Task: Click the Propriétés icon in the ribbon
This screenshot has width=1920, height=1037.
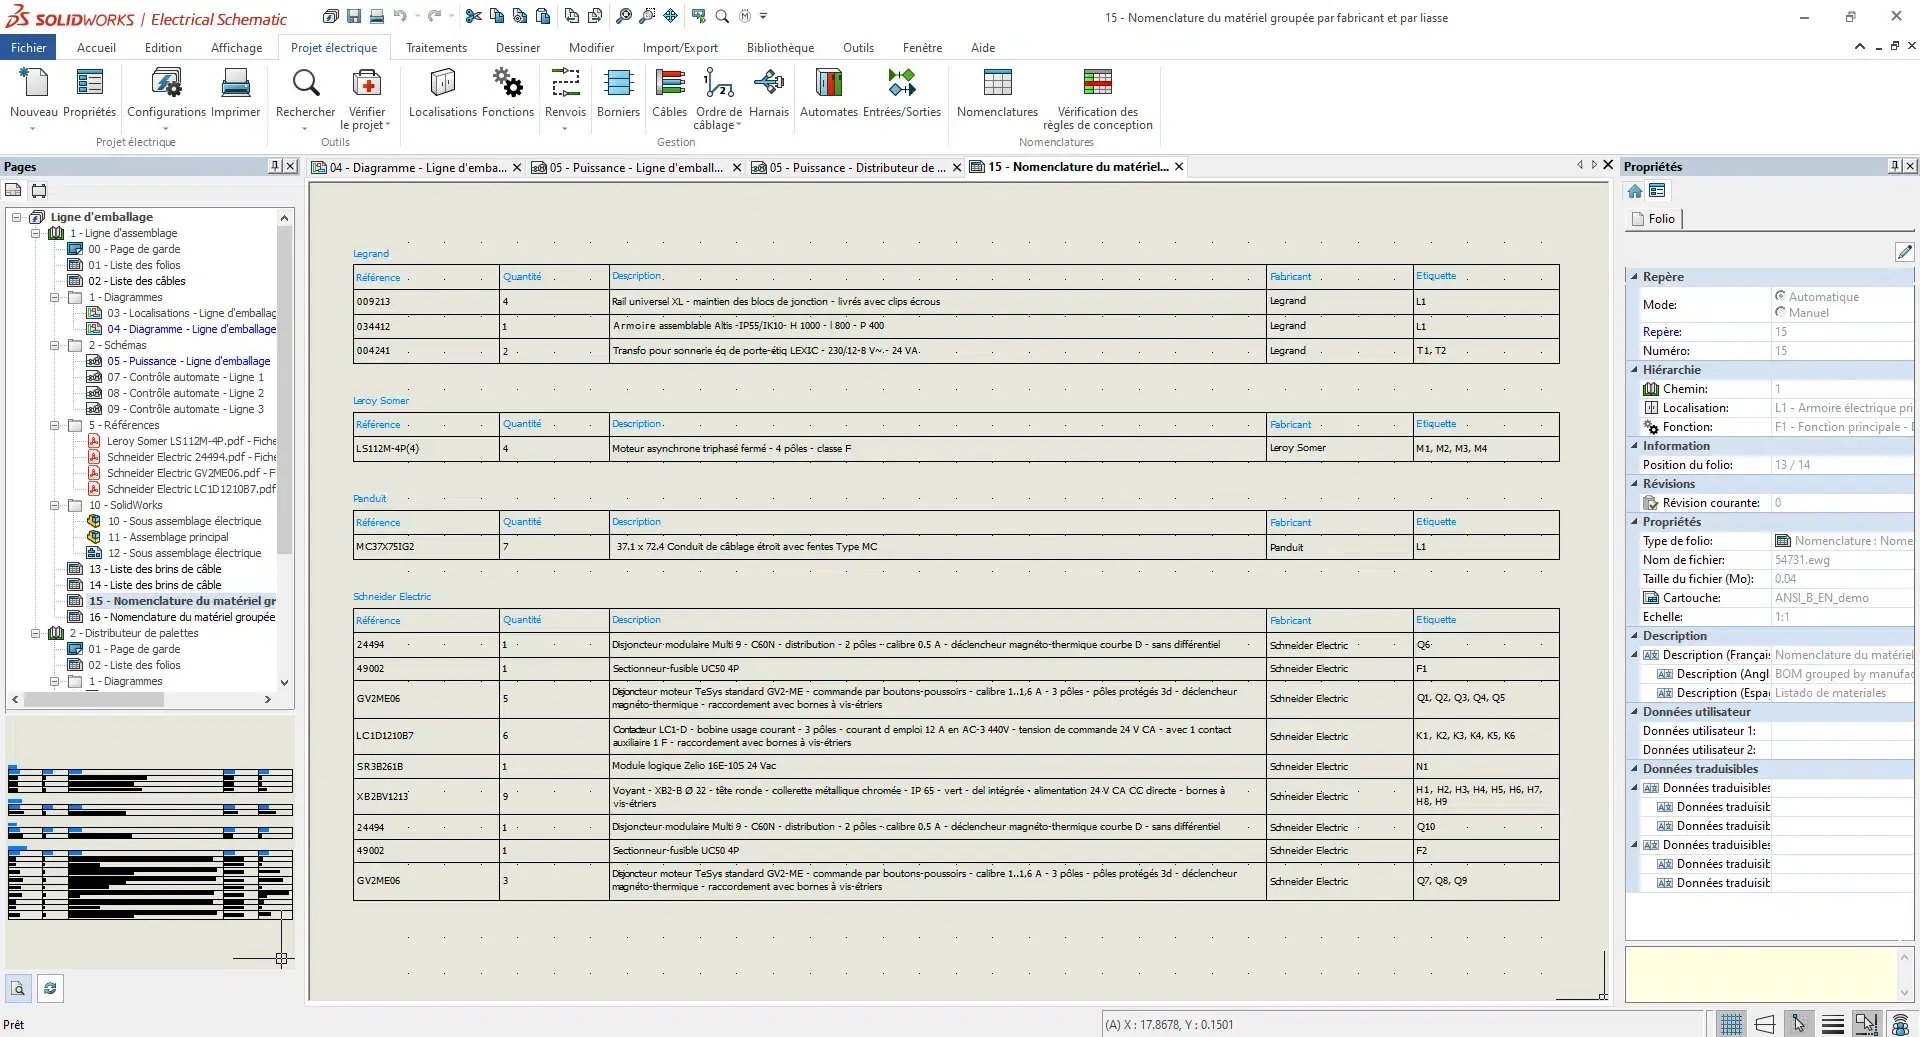Action: 89,83
